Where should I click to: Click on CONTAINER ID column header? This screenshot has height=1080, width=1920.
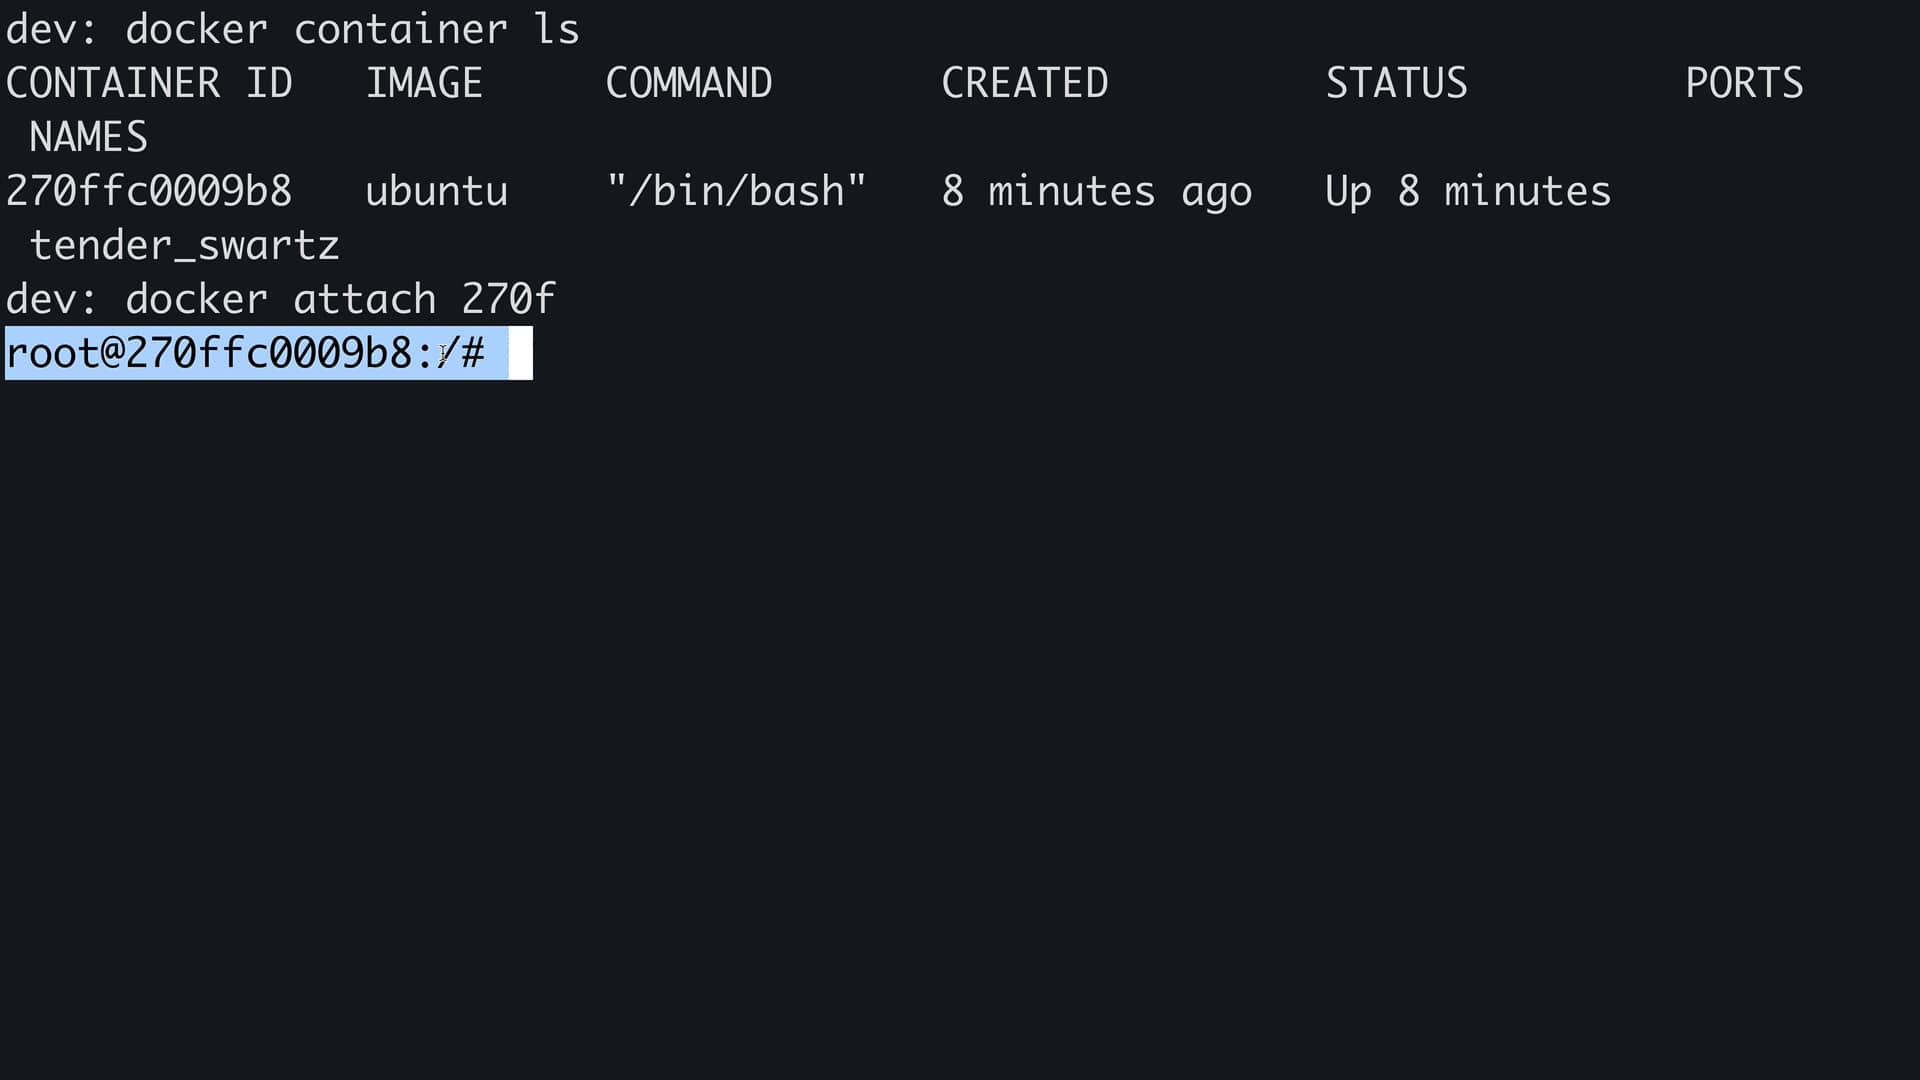click(148, 82)
